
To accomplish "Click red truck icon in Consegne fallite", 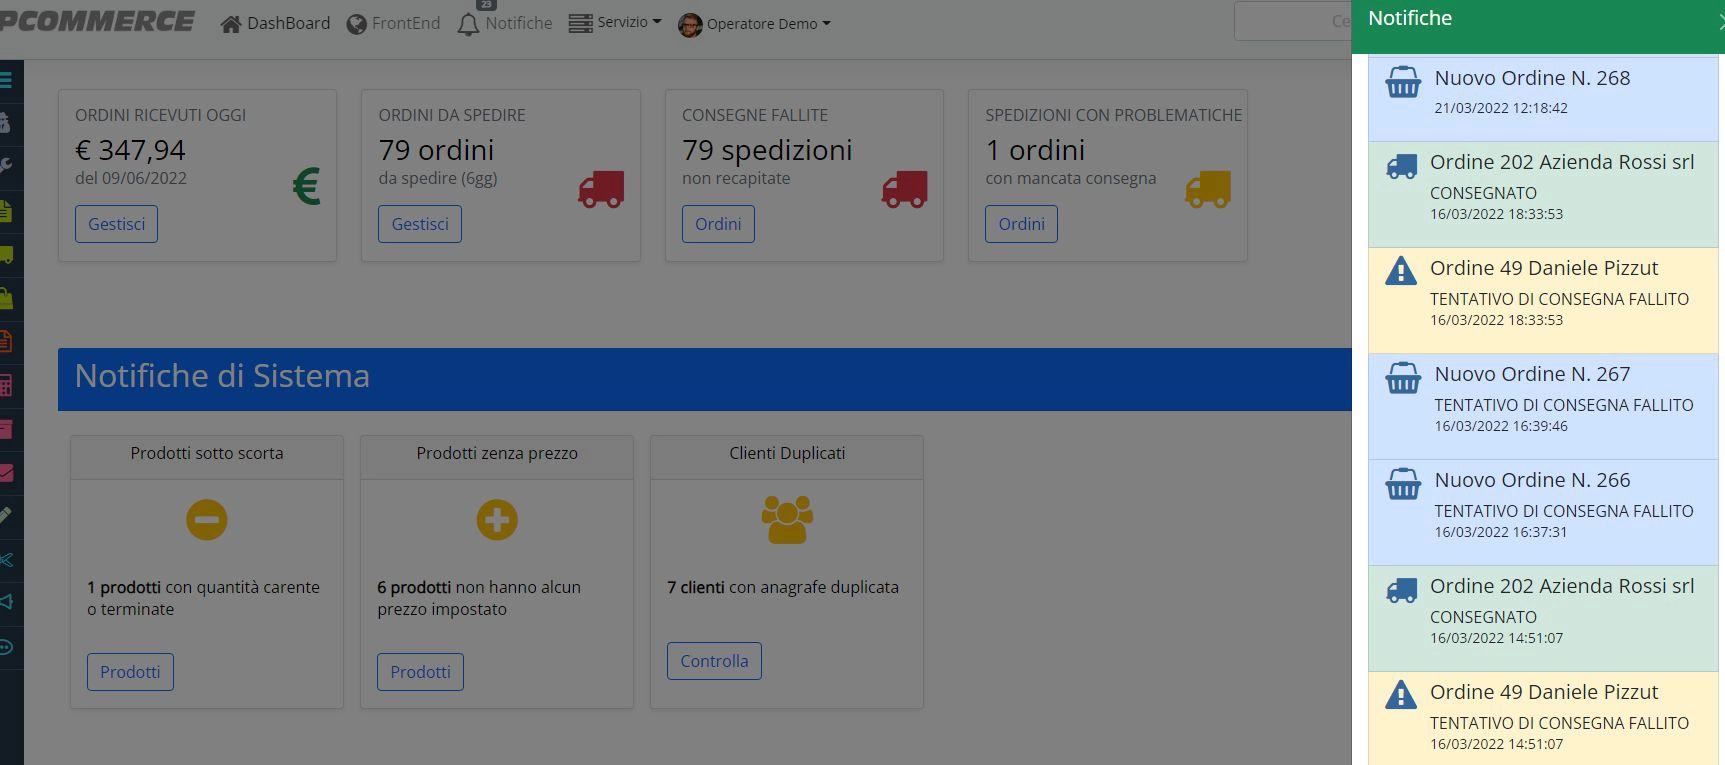I will point(904,189).
